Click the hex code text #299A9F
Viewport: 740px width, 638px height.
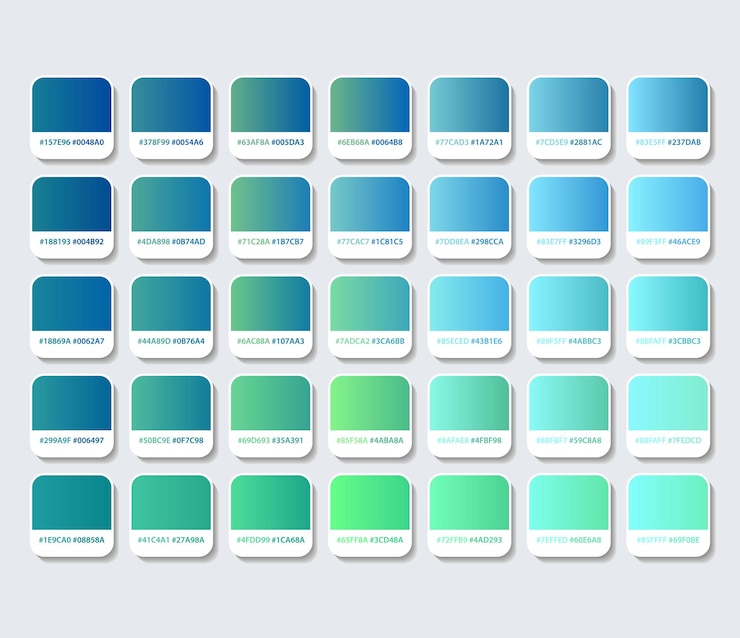click(x=55, y=440)
